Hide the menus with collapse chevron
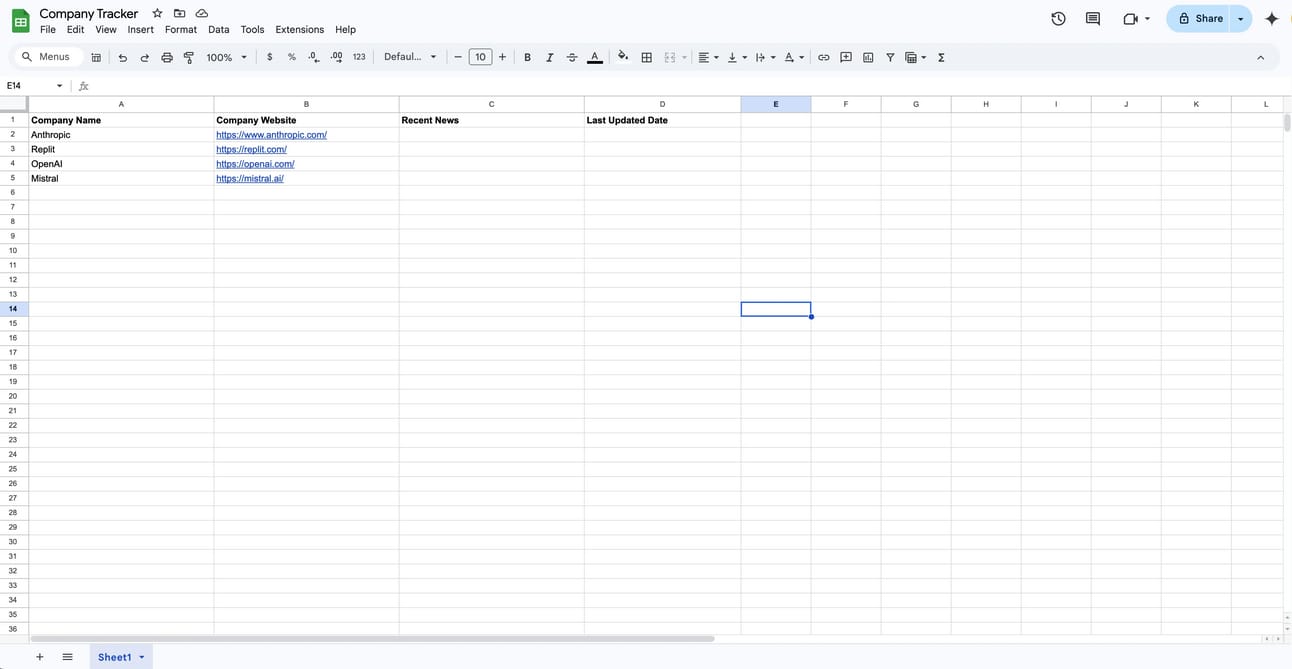Image resolution: width=1292 pixels, height=669 pixels. (1260, 57)
